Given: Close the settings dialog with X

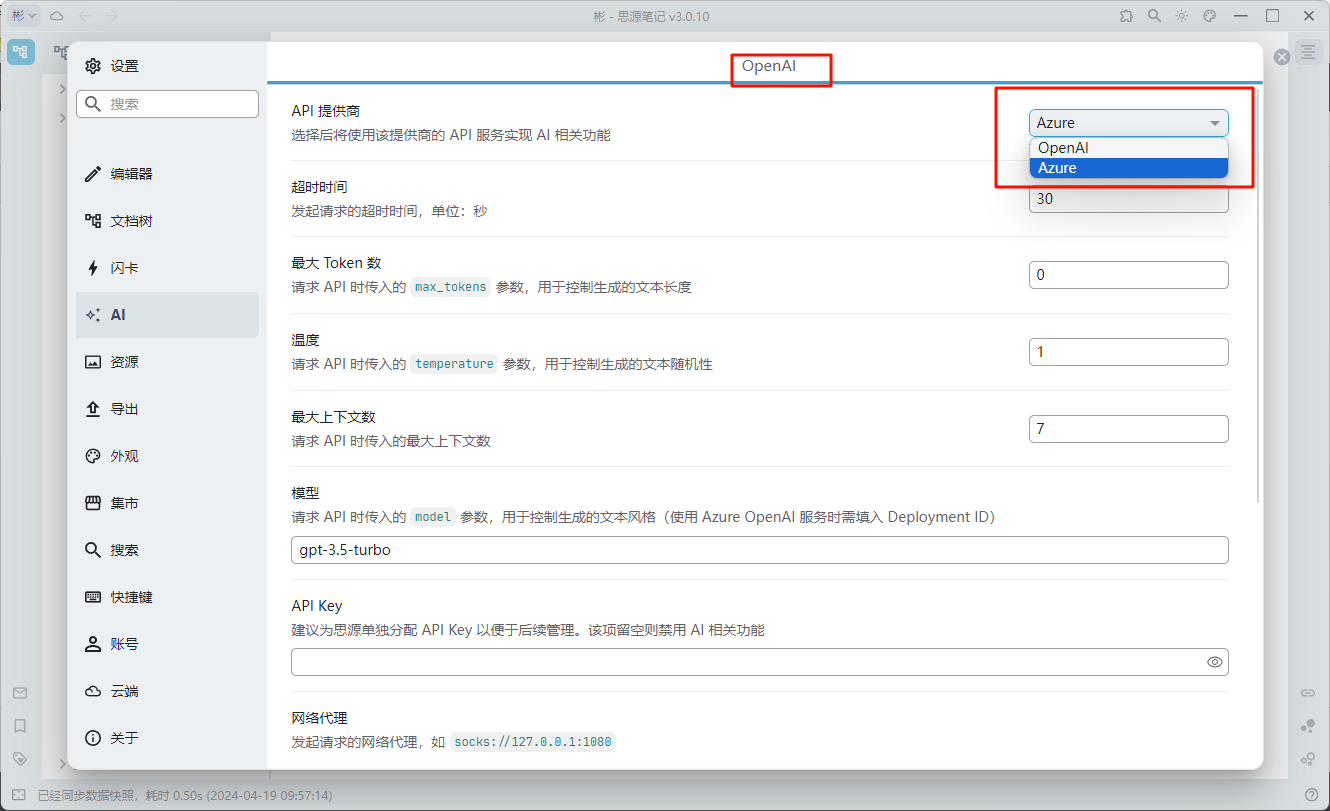Looking at the screenshot, I should pyautogui.click(x=1282, y=57).
